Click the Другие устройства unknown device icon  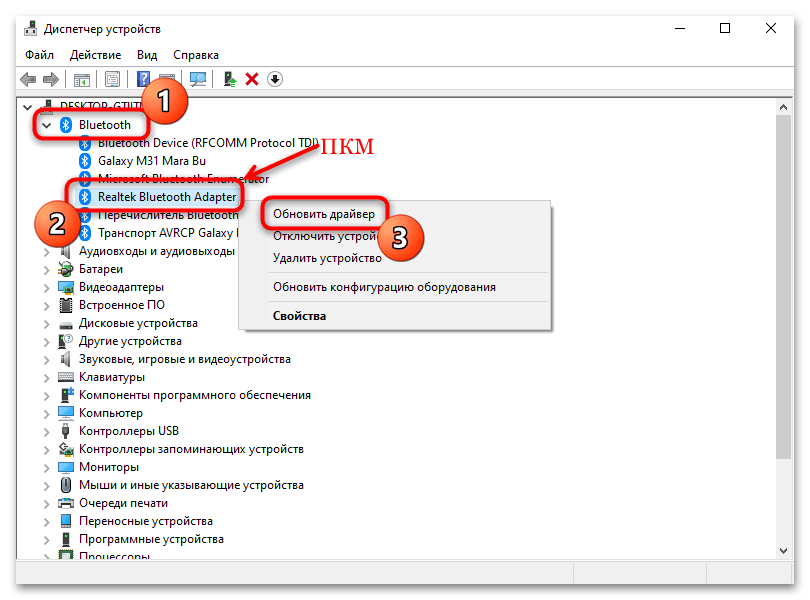(66, 341)
